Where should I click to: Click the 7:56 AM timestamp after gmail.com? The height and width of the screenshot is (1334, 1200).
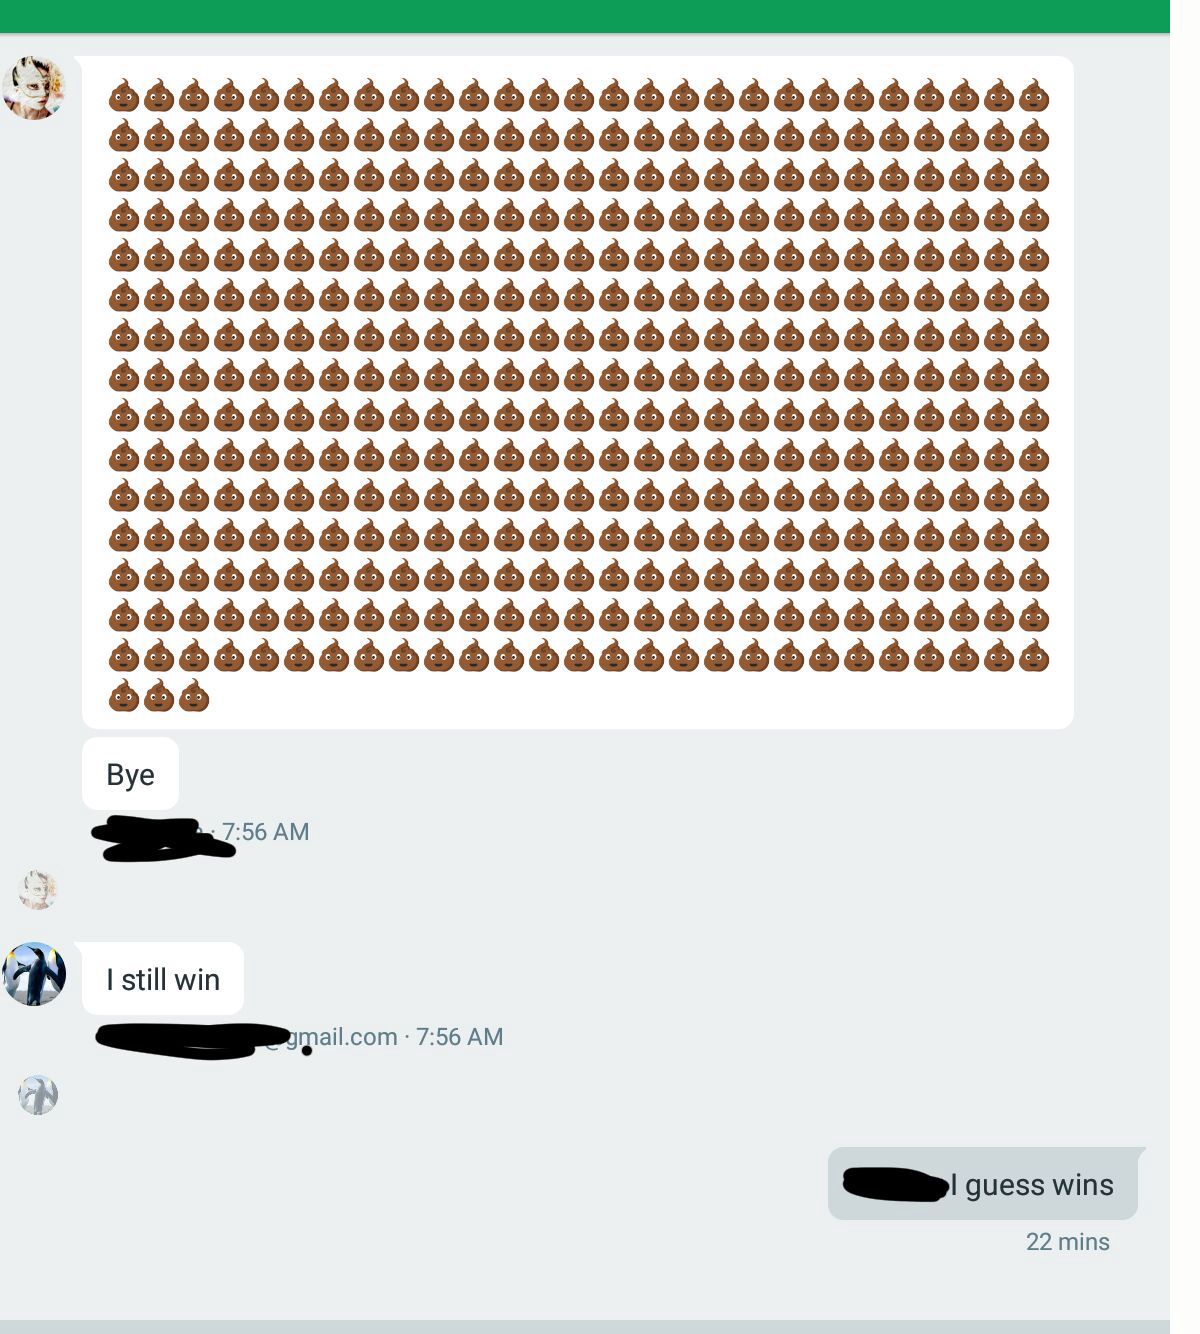459,1037
